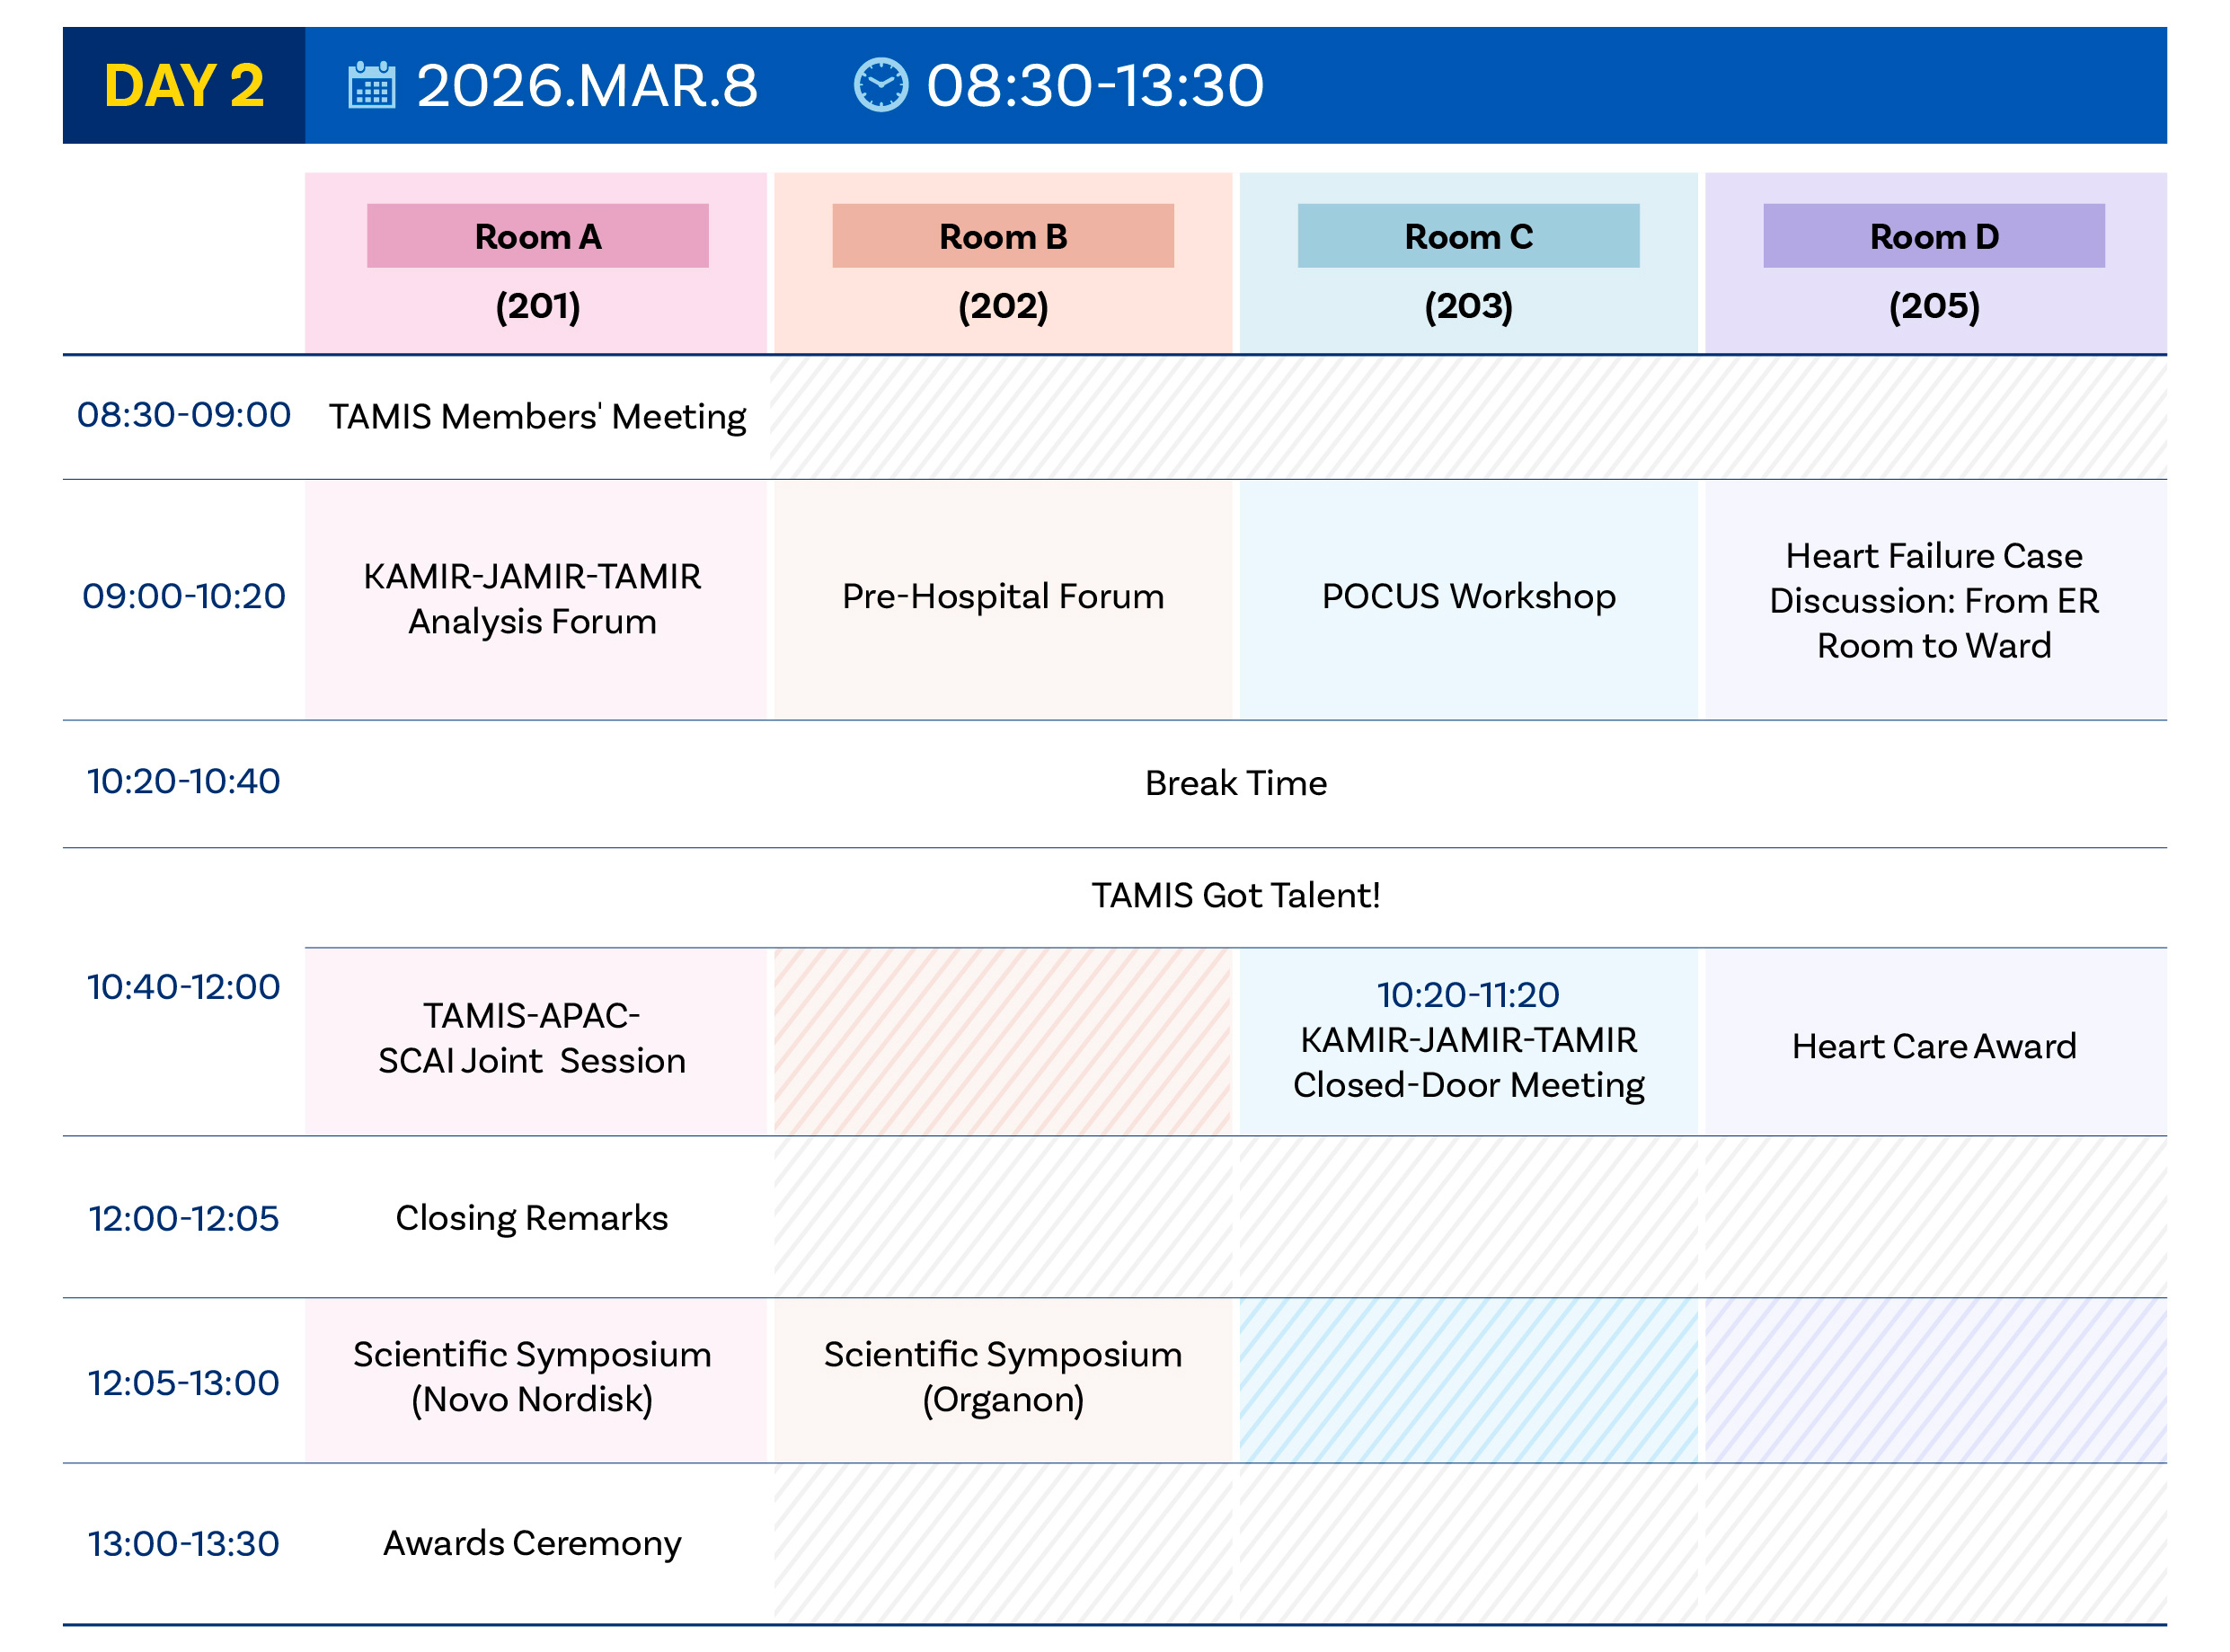Screen dimensions: 2230x1652
Task: Open the TAMIS Members' Meeting session
Action: (537, 416)
